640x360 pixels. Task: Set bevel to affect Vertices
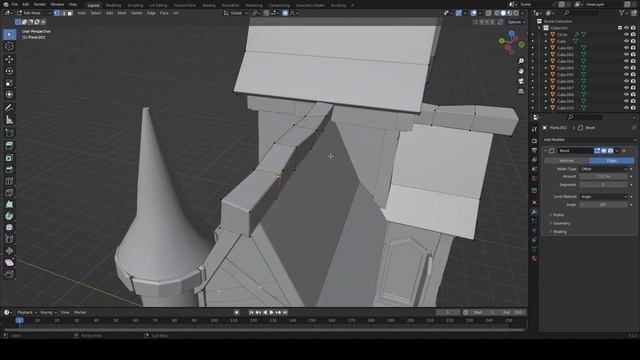(x=566, y=161)
